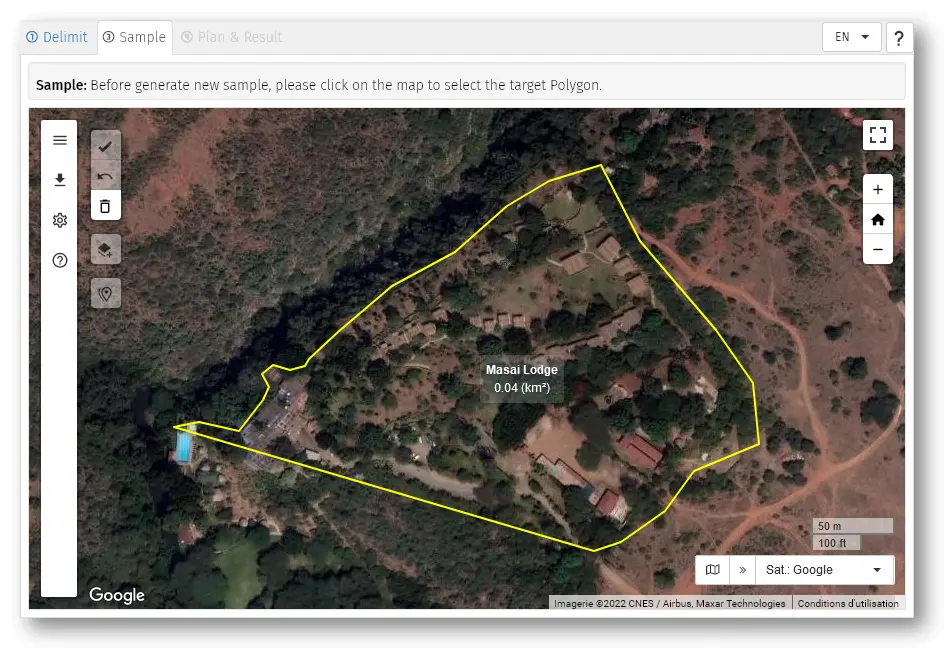Zoom in with the plus button
This screenshot has height=648, width=944.
click(878, 189)
